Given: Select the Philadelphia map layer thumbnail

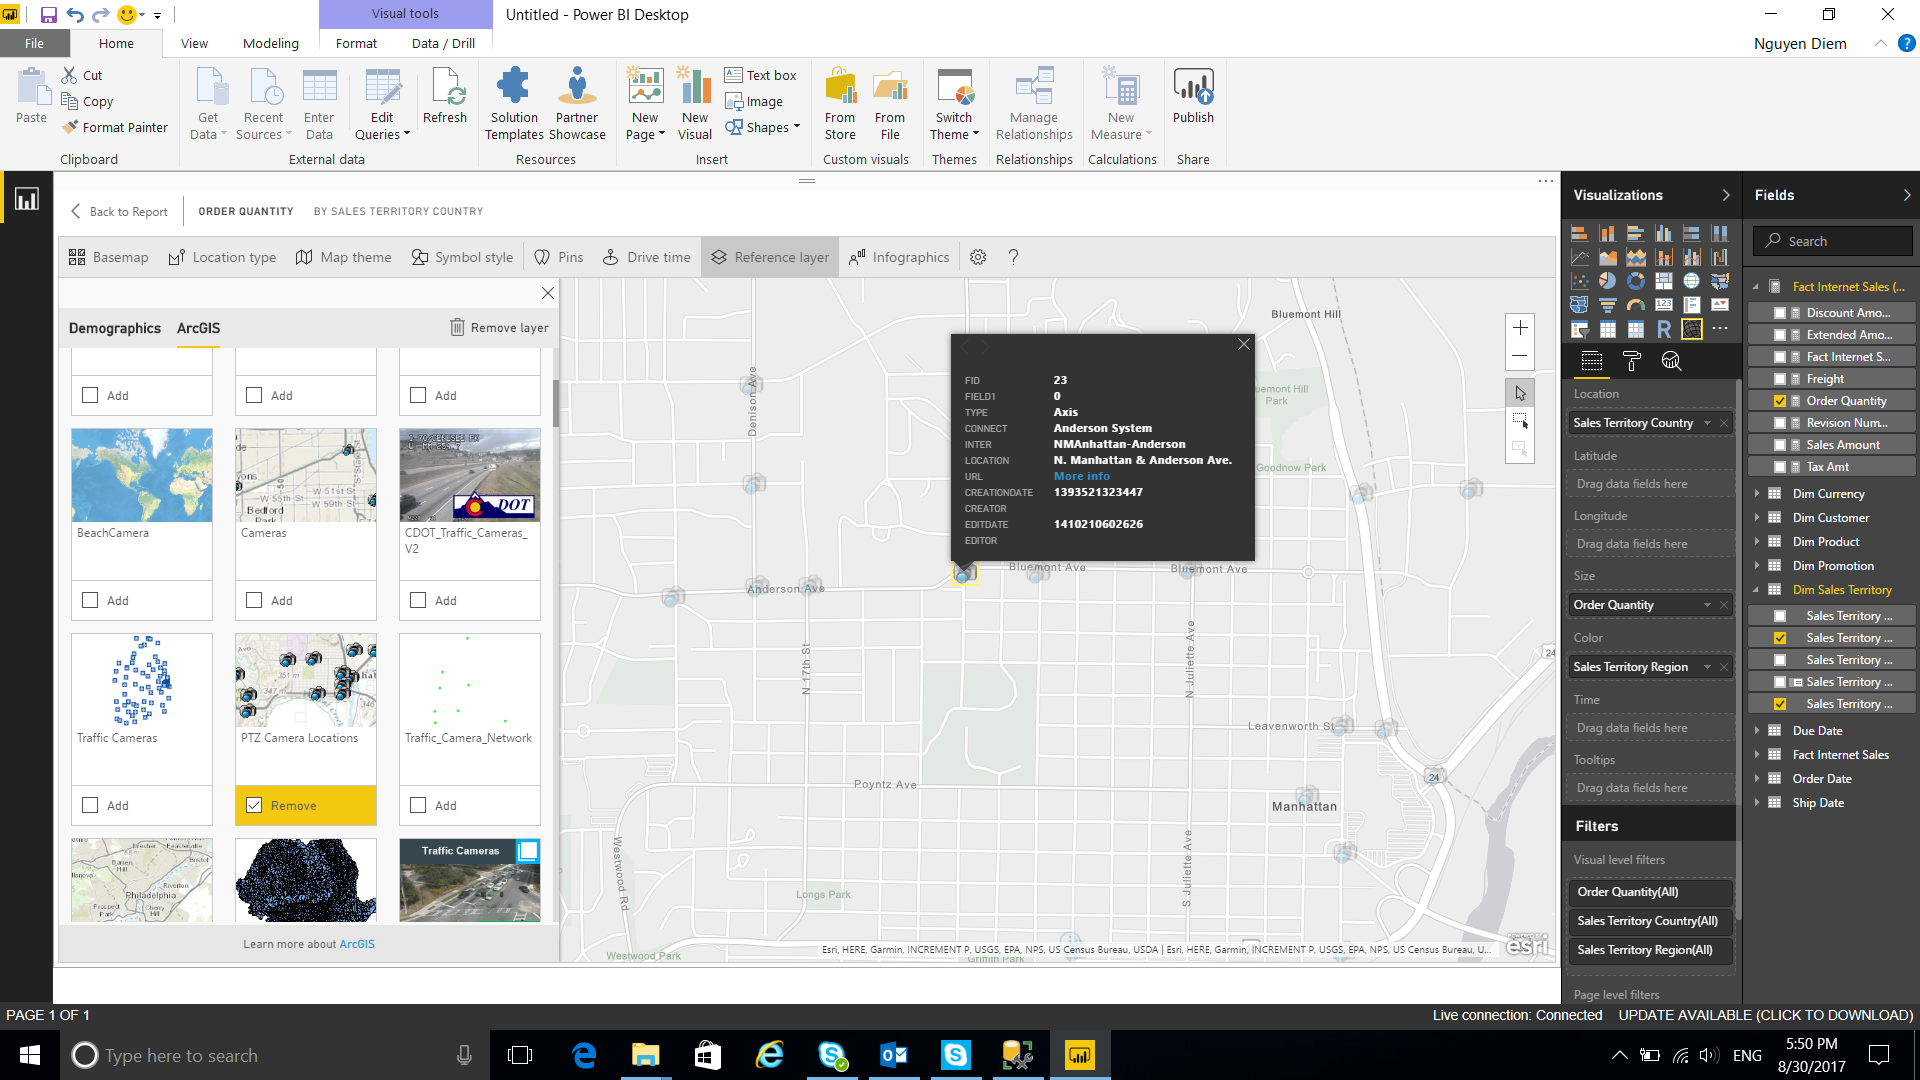Looking at the screenshot, I should pyautogui.click(x=142, y=880).
